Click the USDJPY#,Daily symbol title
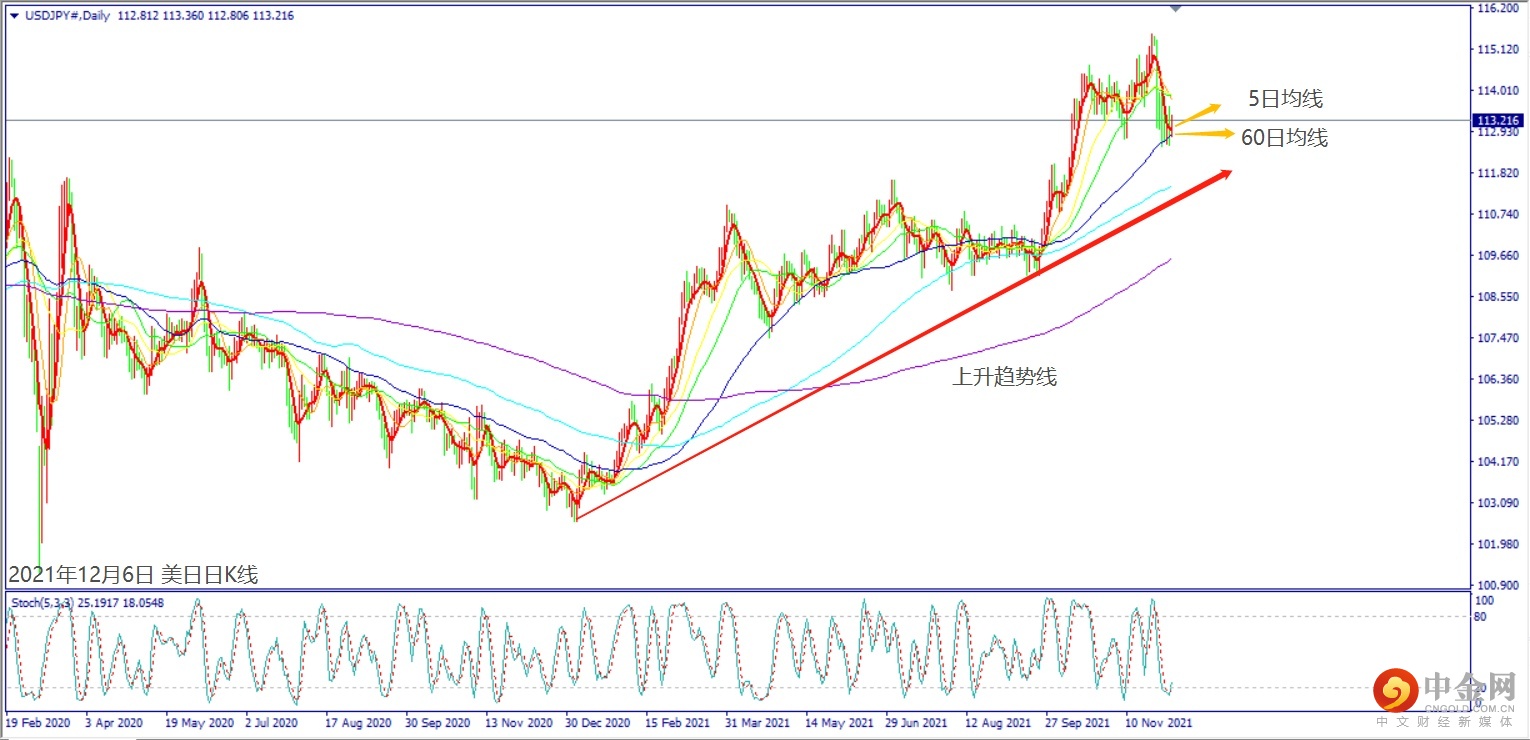This screenshot has width=1530, height=740. (x=67, y=16)
